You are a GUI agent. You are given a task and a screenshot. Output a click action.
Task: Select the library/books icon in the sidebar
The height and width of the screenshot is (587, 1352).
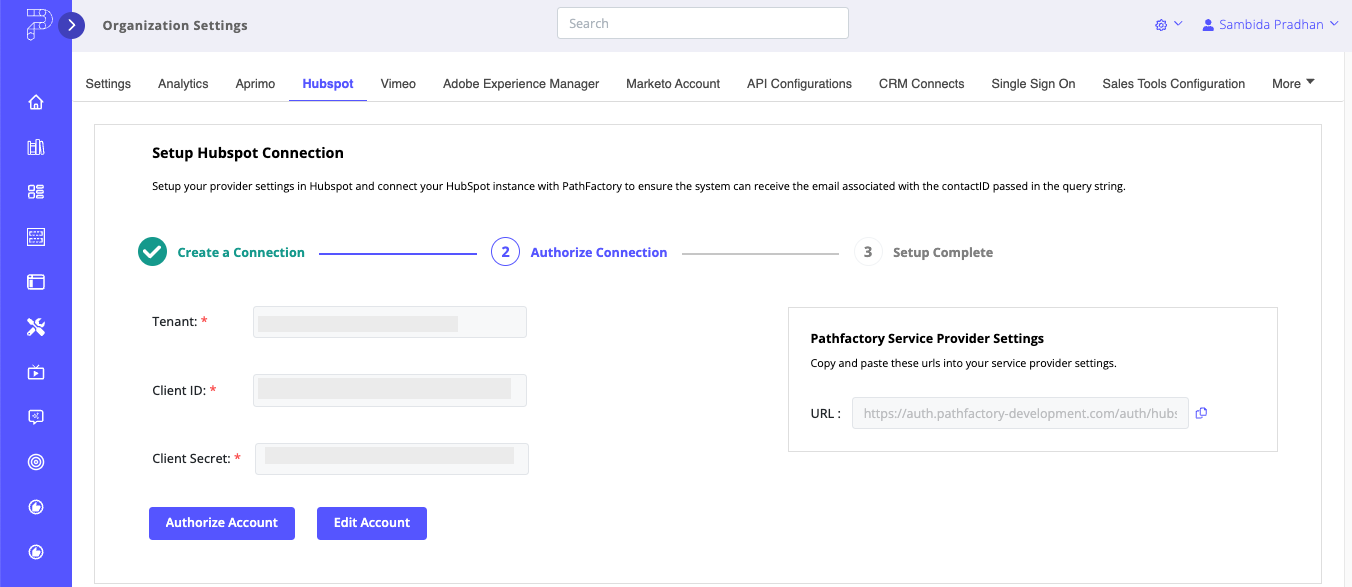click(36, 146)
